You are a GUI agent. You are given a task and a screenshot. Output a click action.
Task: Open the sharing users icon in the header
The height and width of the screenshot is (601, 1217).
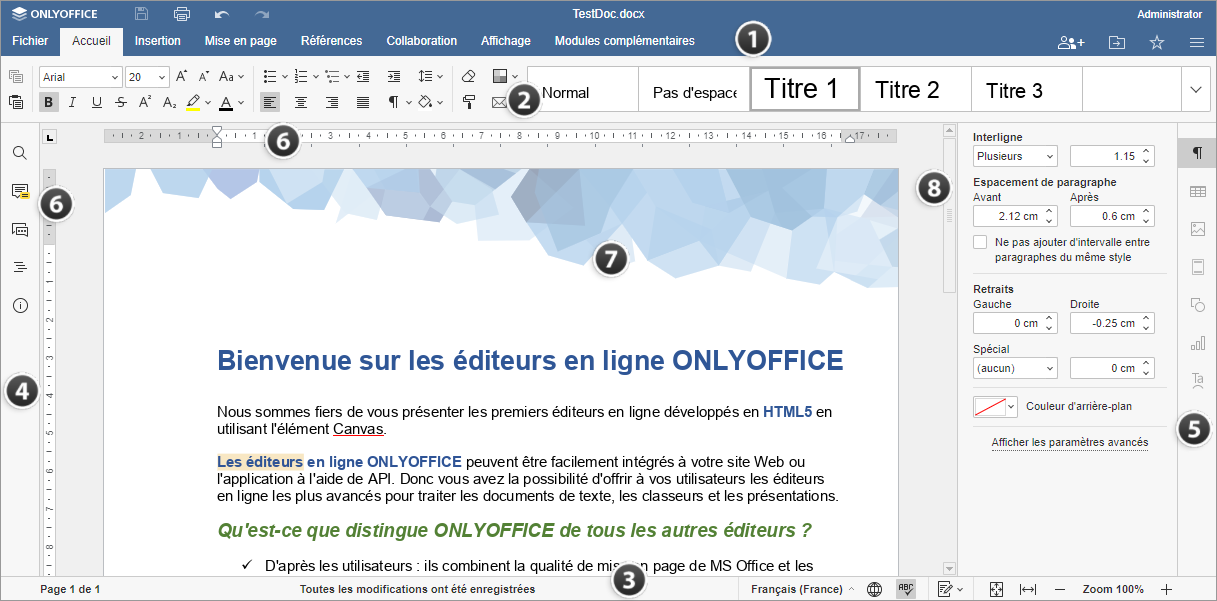tap(1071, 42)
